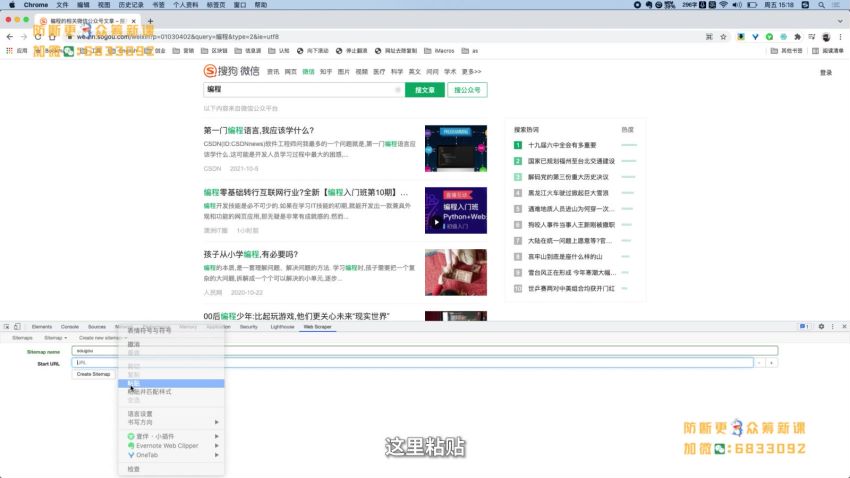Viewport: 850px width, 478px height.
Task: Click the 编程 search input box
Action: pyautogui.click(x=303, y=89)
